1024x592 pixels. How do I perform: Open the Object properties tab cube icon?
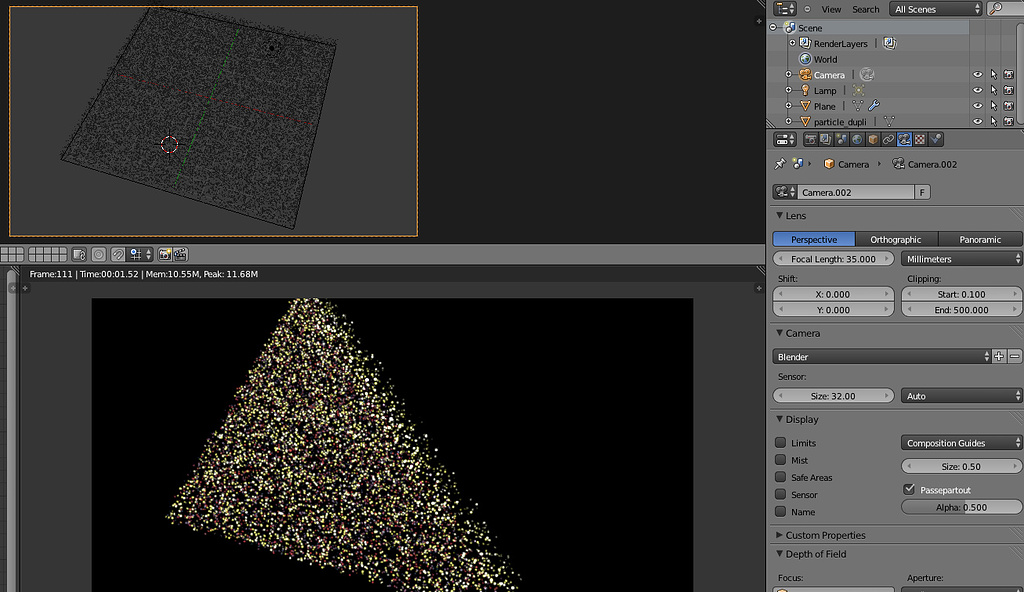click(x=872, y=139)
